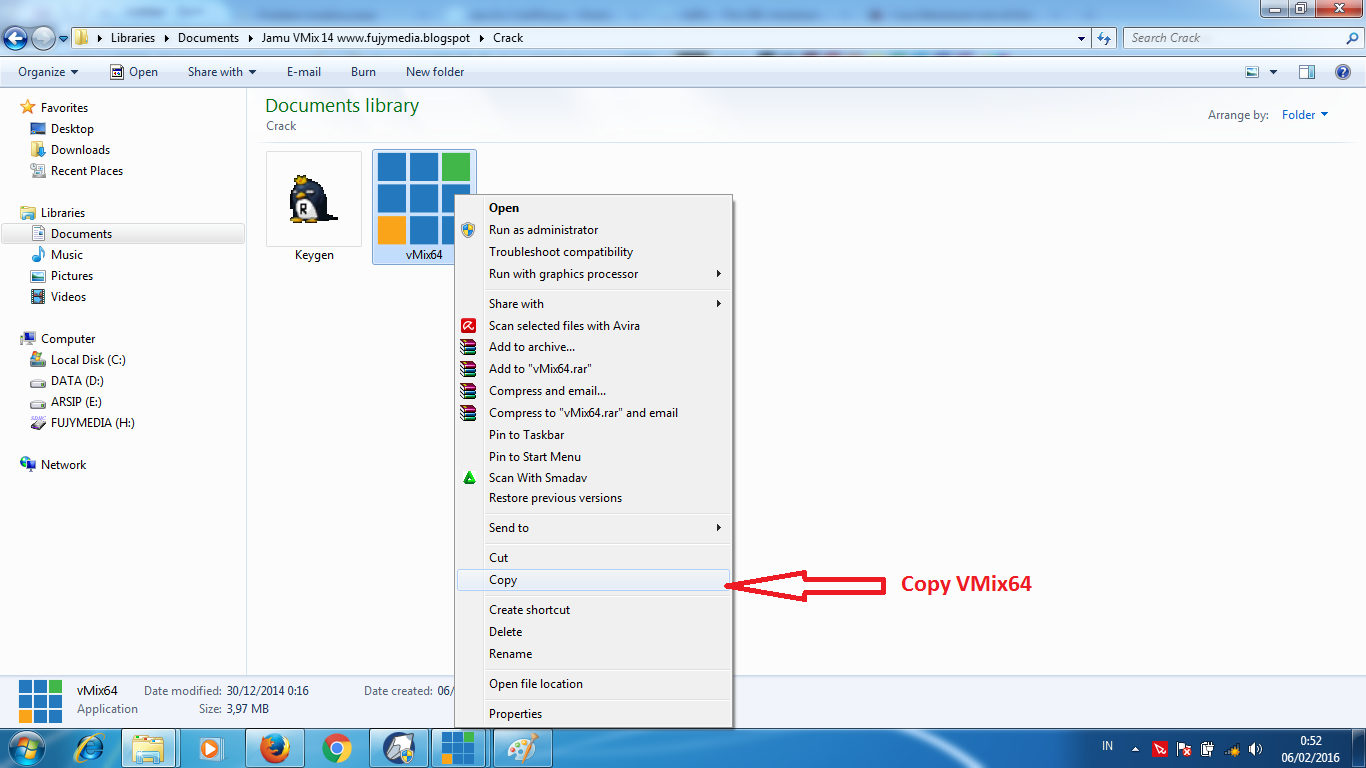
Task: Open Explorer Help with the question mark
Action: pos(1343,72)
